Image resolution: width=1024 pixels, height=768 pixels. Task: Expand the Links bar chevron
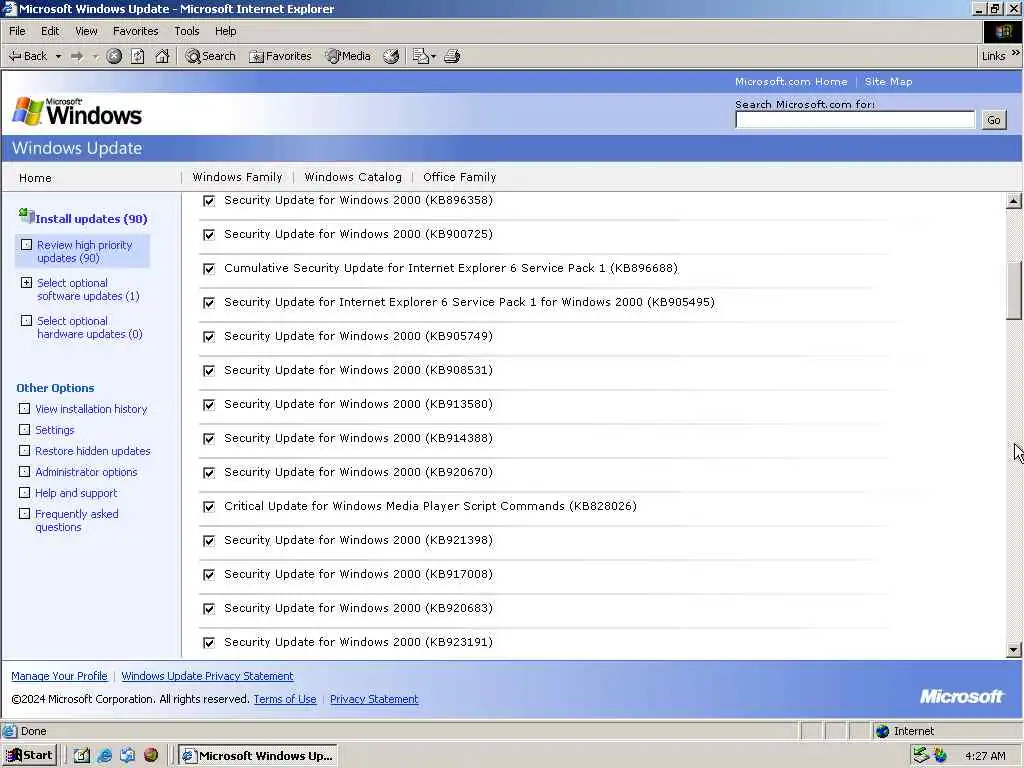click(1016, 53)
